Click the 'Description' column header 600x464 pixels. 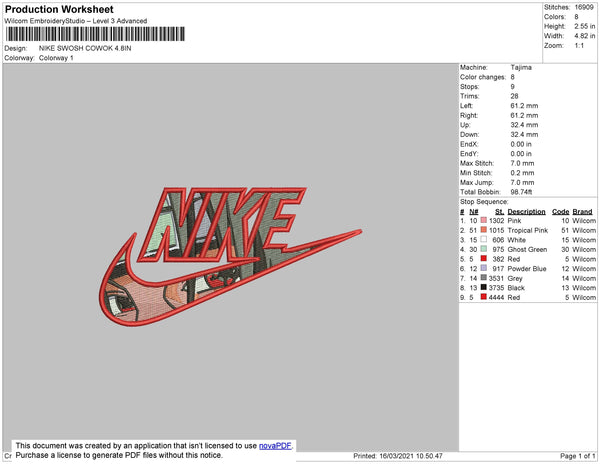pos(526,212)
